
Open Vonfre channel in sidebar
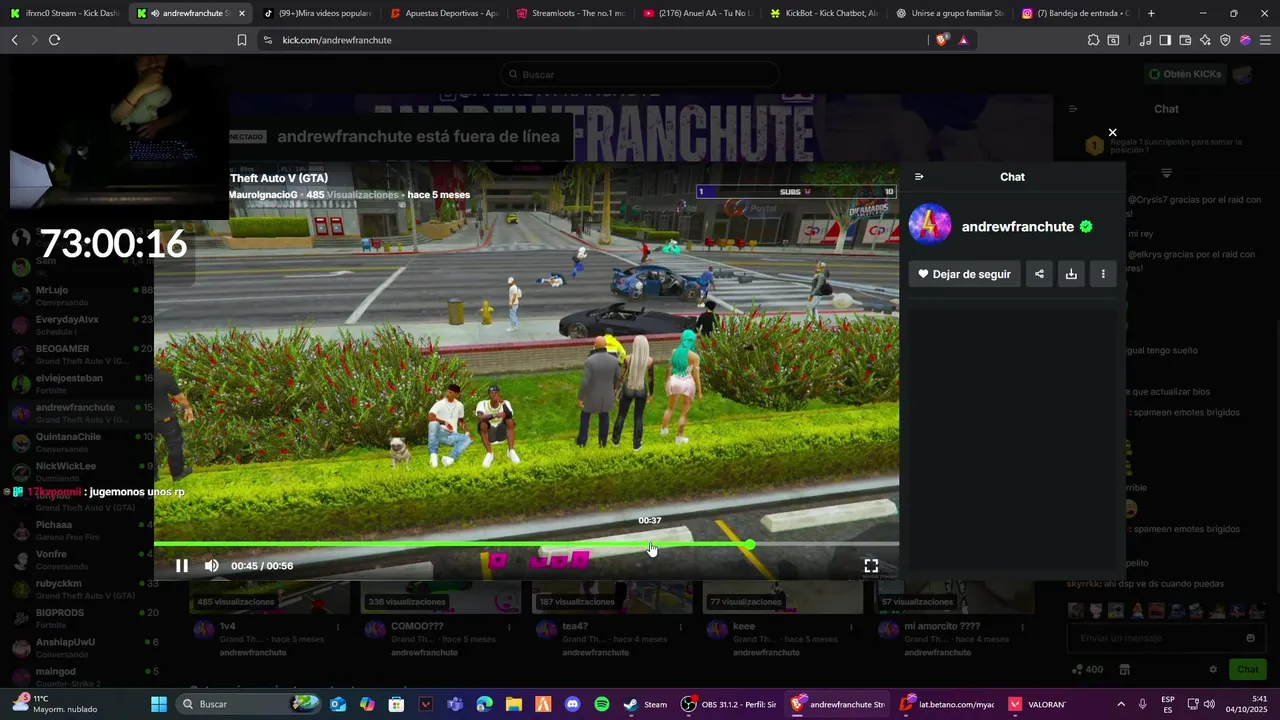(x=80, y=558)
